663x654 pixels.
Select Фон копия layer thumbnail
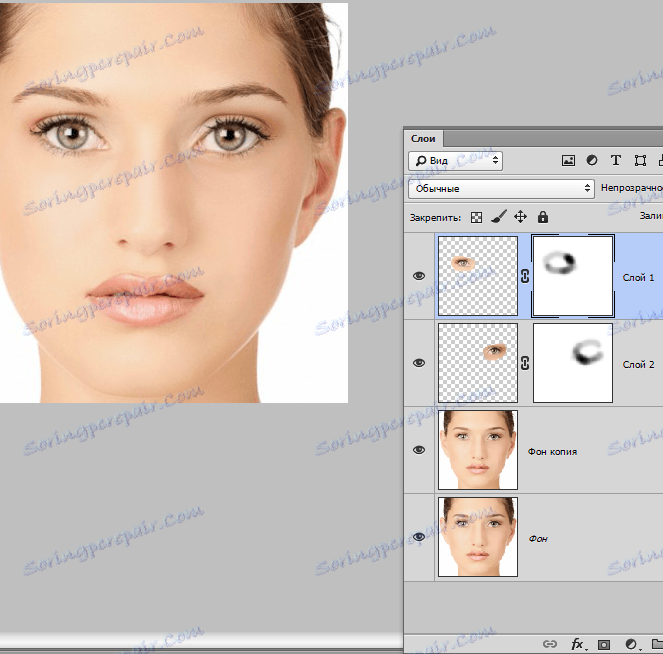pyautogui.click(x=478, y=450)
